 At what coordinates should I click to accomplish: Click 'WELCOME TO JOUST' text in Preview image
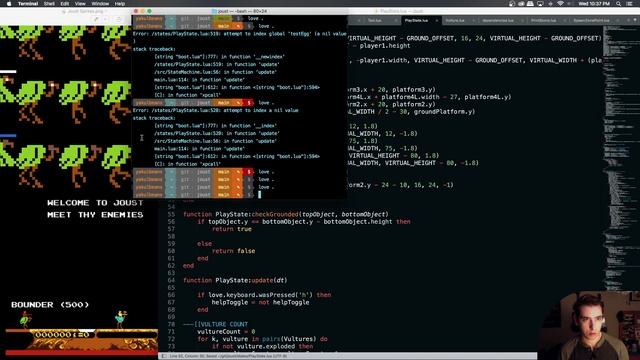[x=95, y=203]
